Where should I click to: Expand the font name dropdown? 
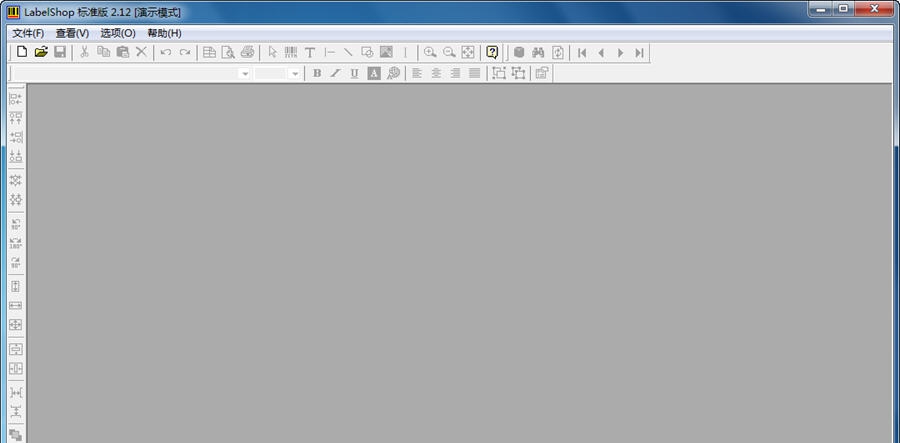[245, 73]
